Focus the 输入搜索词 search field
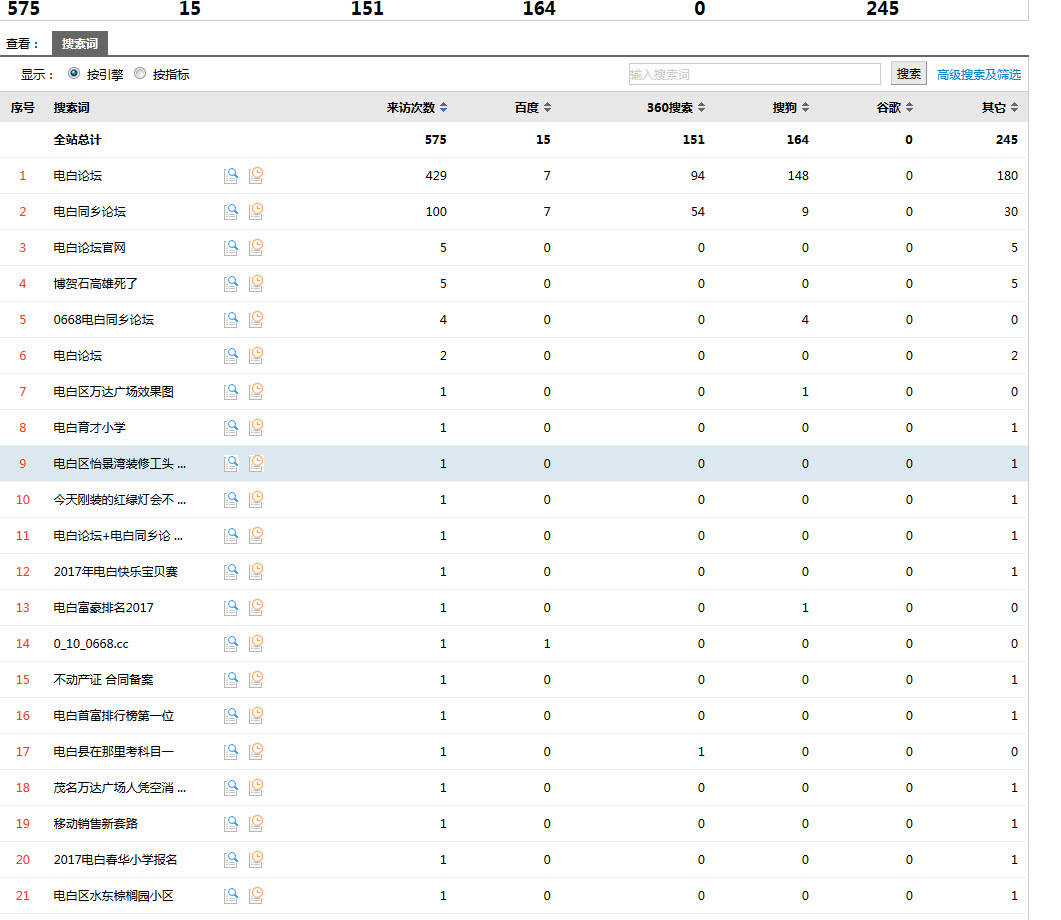Viewport: 1061px width, 920px height. point(754,75)
